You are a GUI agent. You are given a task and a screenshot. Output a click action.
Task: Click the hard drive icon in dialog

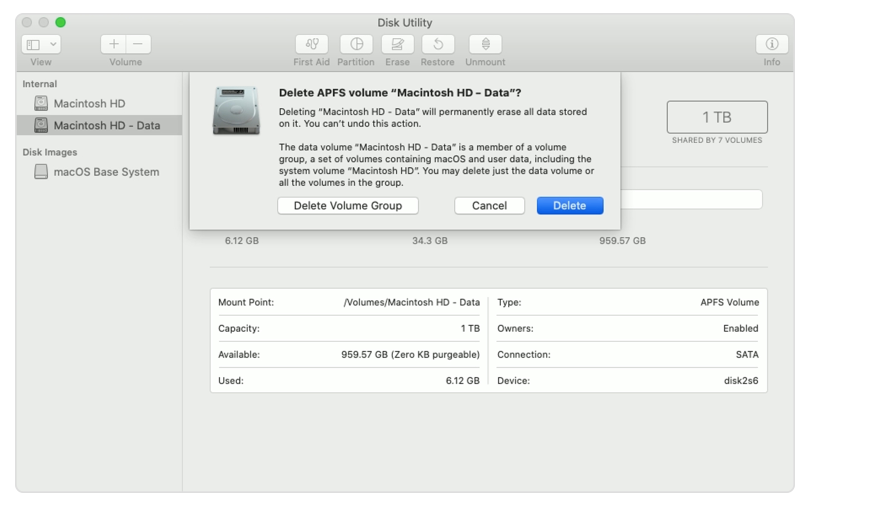pyautogui.click(x=236, y=110)
